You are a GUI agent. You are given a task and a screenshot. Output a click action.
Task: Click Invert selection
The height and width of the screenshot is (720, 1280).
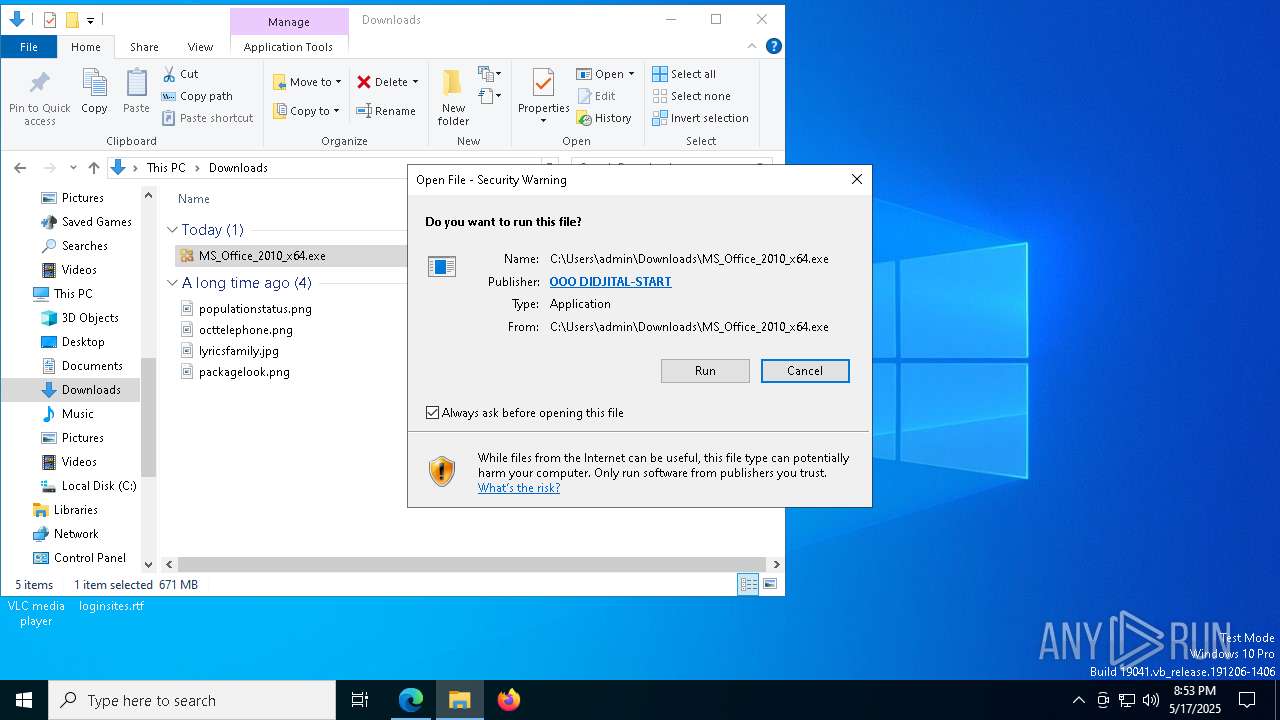click(x=700, y=118)
